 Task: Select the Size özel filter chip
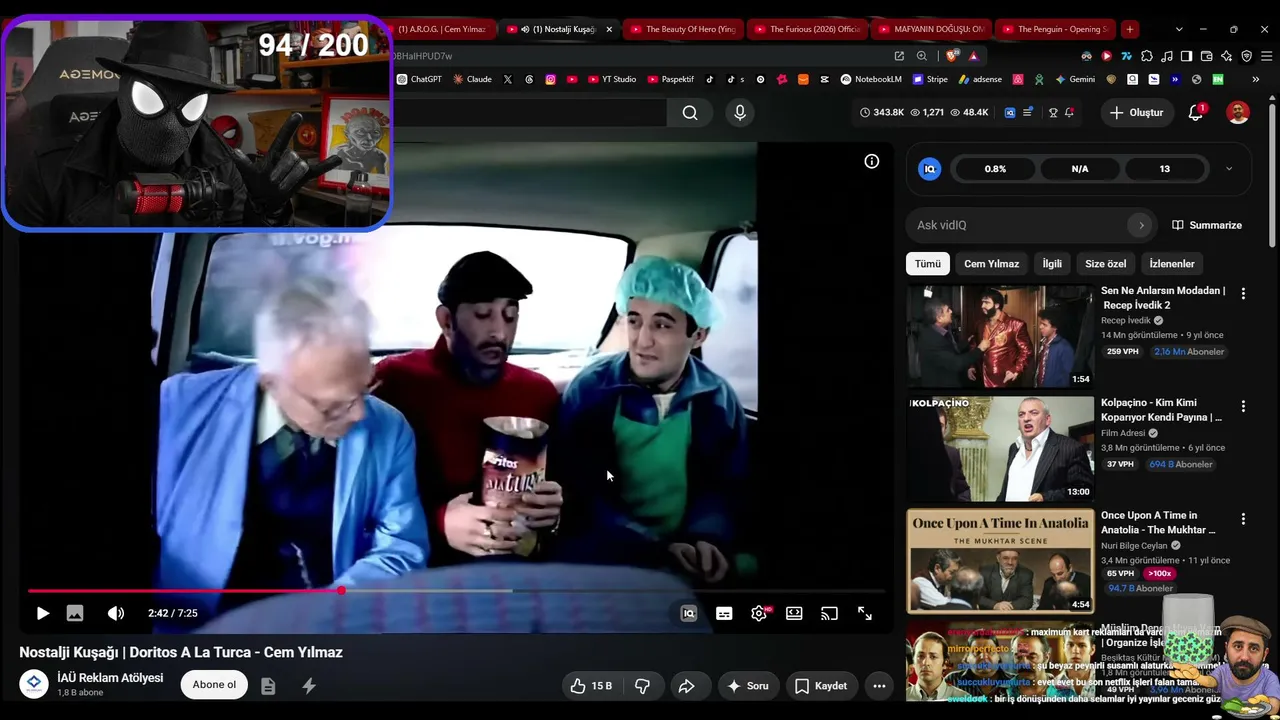pos(1106,264)
